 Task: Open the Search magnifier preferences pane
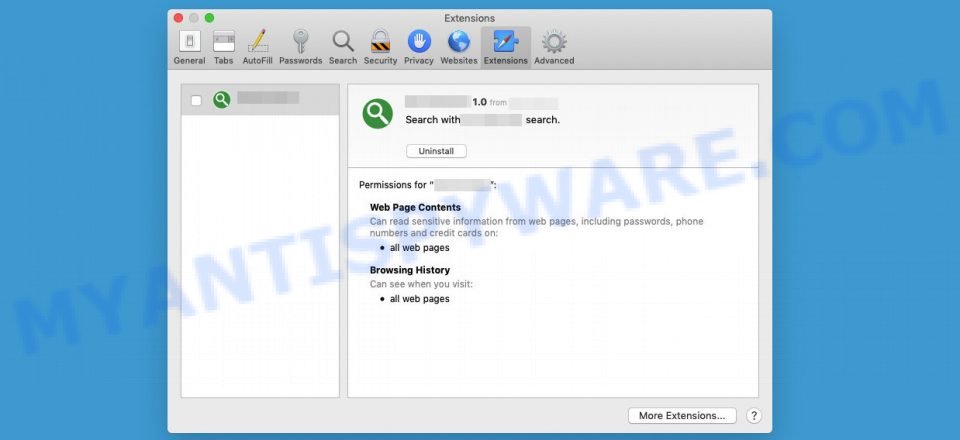click(343, 48)
